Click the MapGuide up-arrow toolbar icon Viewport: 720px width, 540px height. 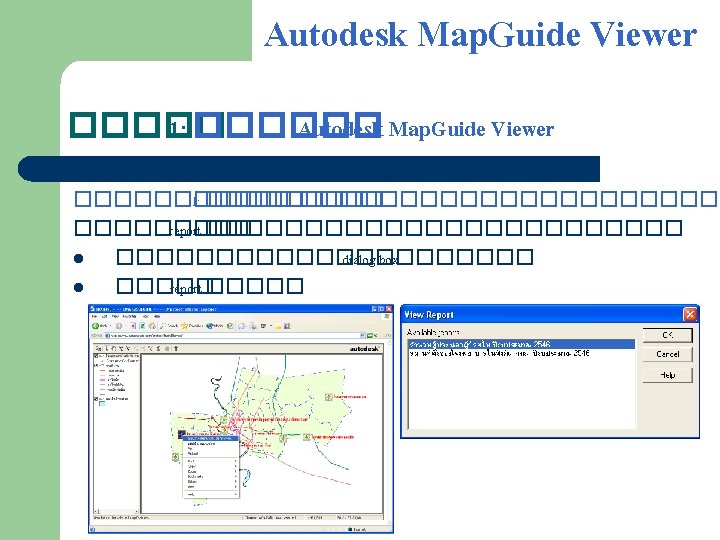176,349
